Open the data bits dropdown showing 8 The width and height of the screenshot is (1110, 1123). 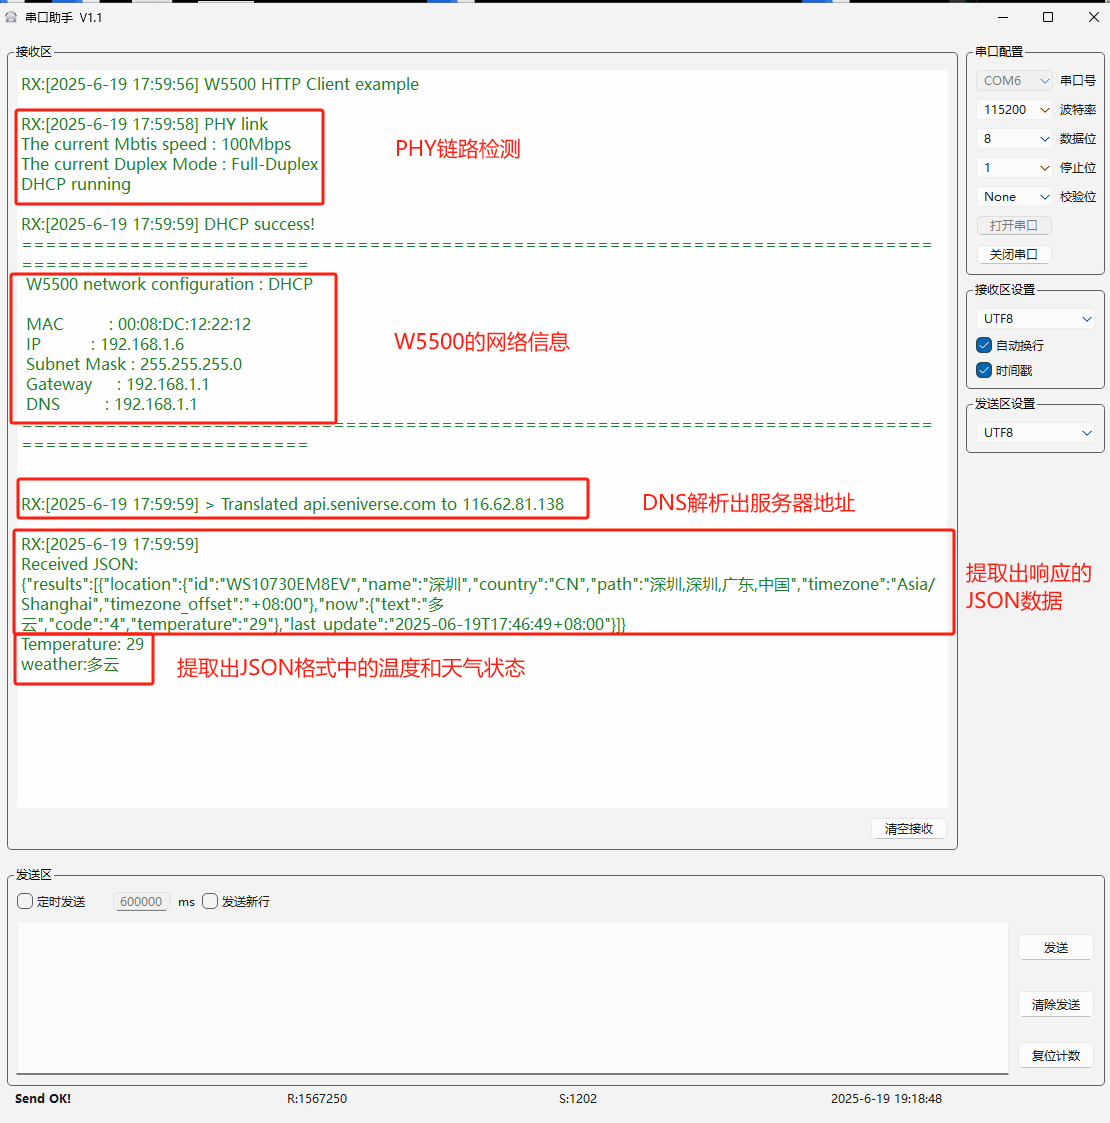pyautogui.click(x=1014, y=139)
